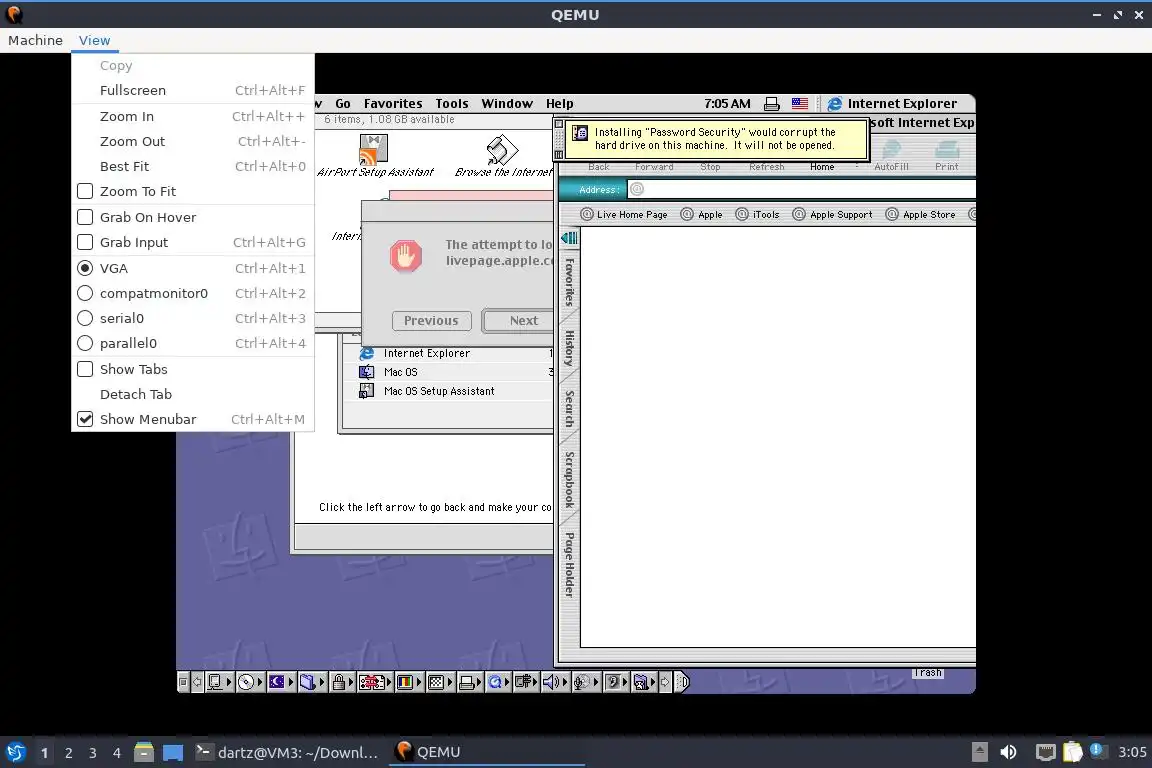The height and width of the screenshot is (768, 1152).
Task: Click the printer icon in Mac menu bar
Action: (771, 104)
